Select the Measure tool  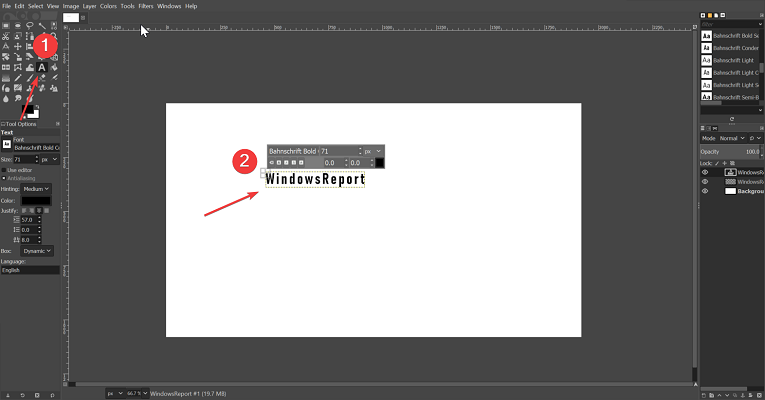6,46
